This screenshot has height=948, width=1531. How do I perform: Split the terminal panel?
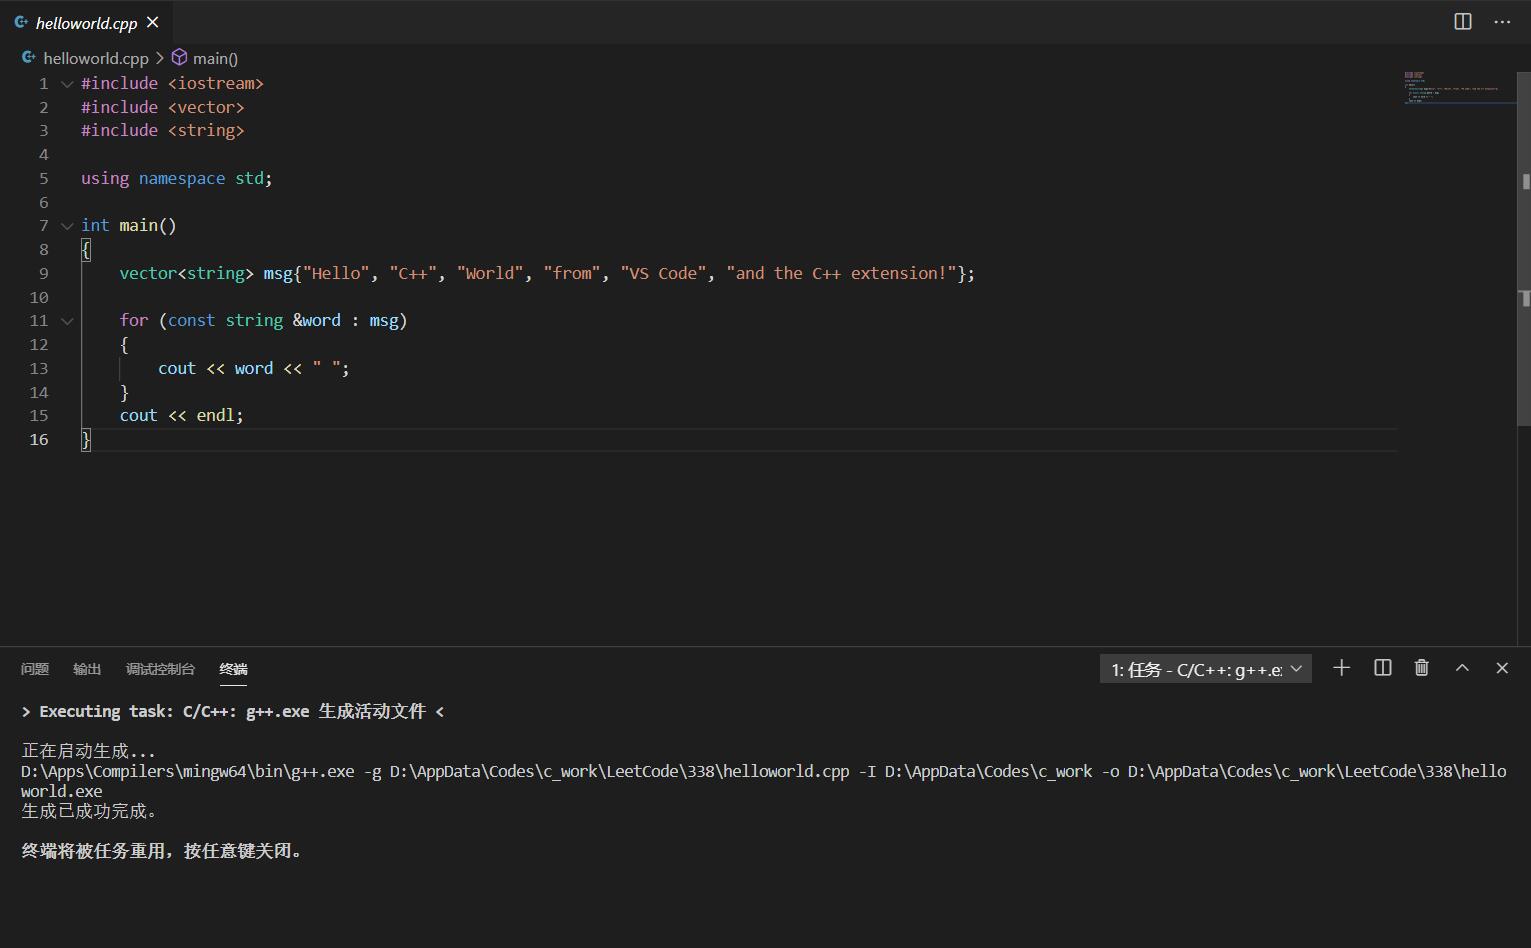pos(1382,668)
